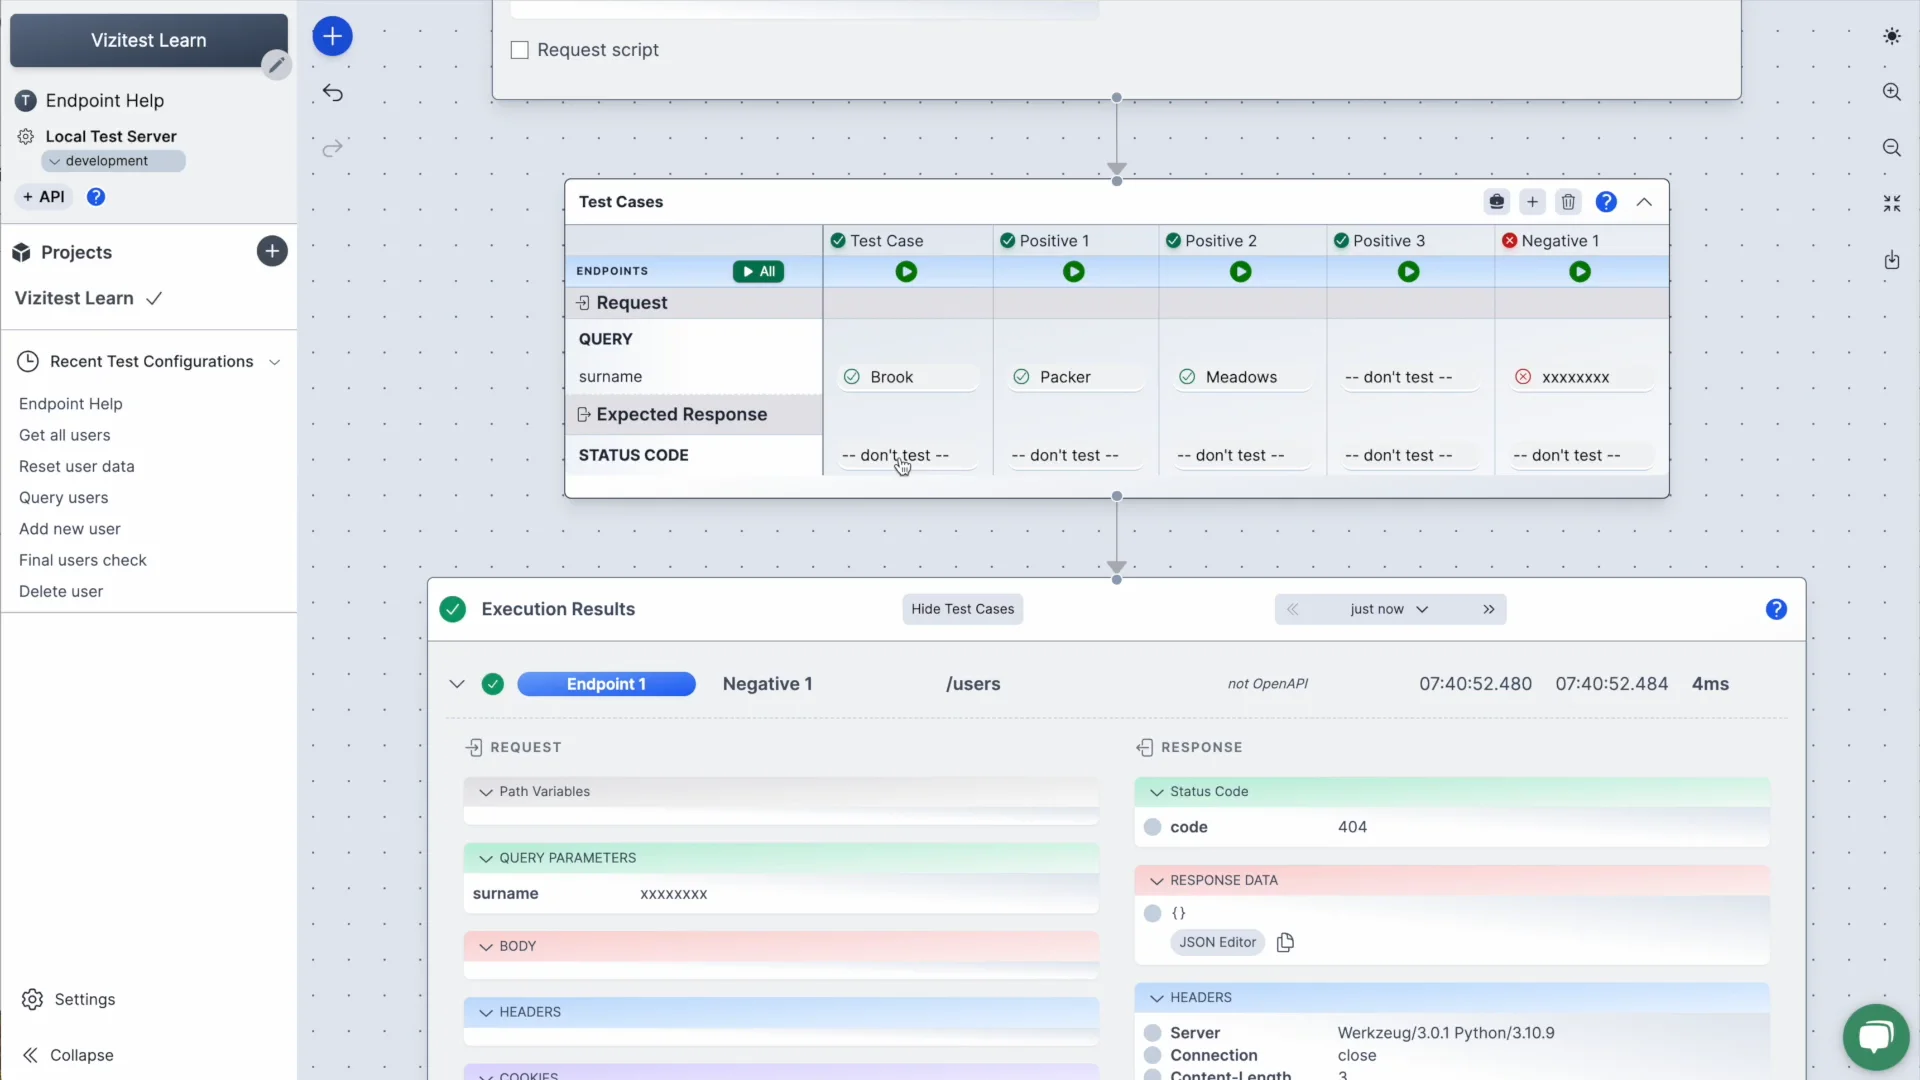Select the sun icon to switch theme

1893,36
